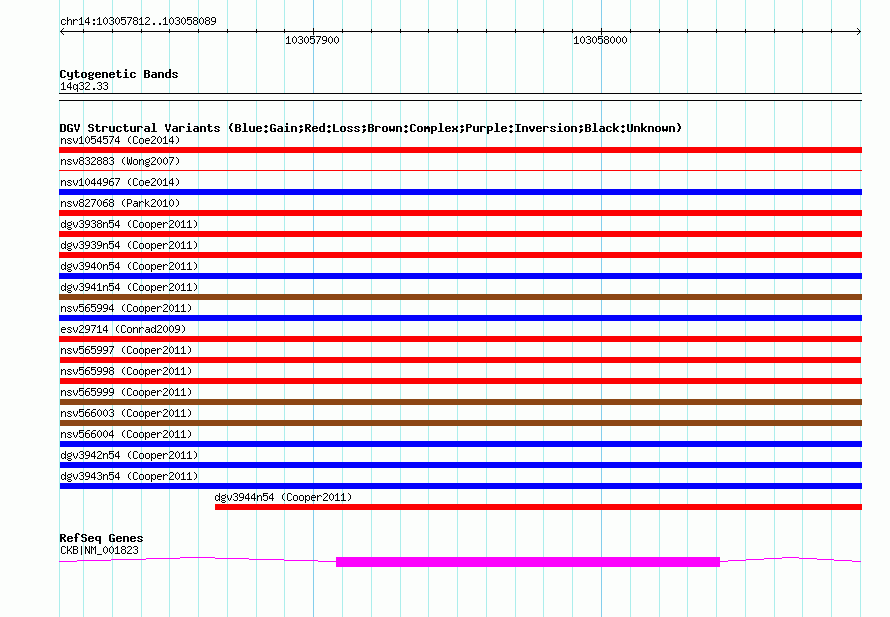The height and width of the screenshot is (617, 890).
Task: Click the chr14:103057812..103058089 coordinate label
Action: [x=138, y=21]
